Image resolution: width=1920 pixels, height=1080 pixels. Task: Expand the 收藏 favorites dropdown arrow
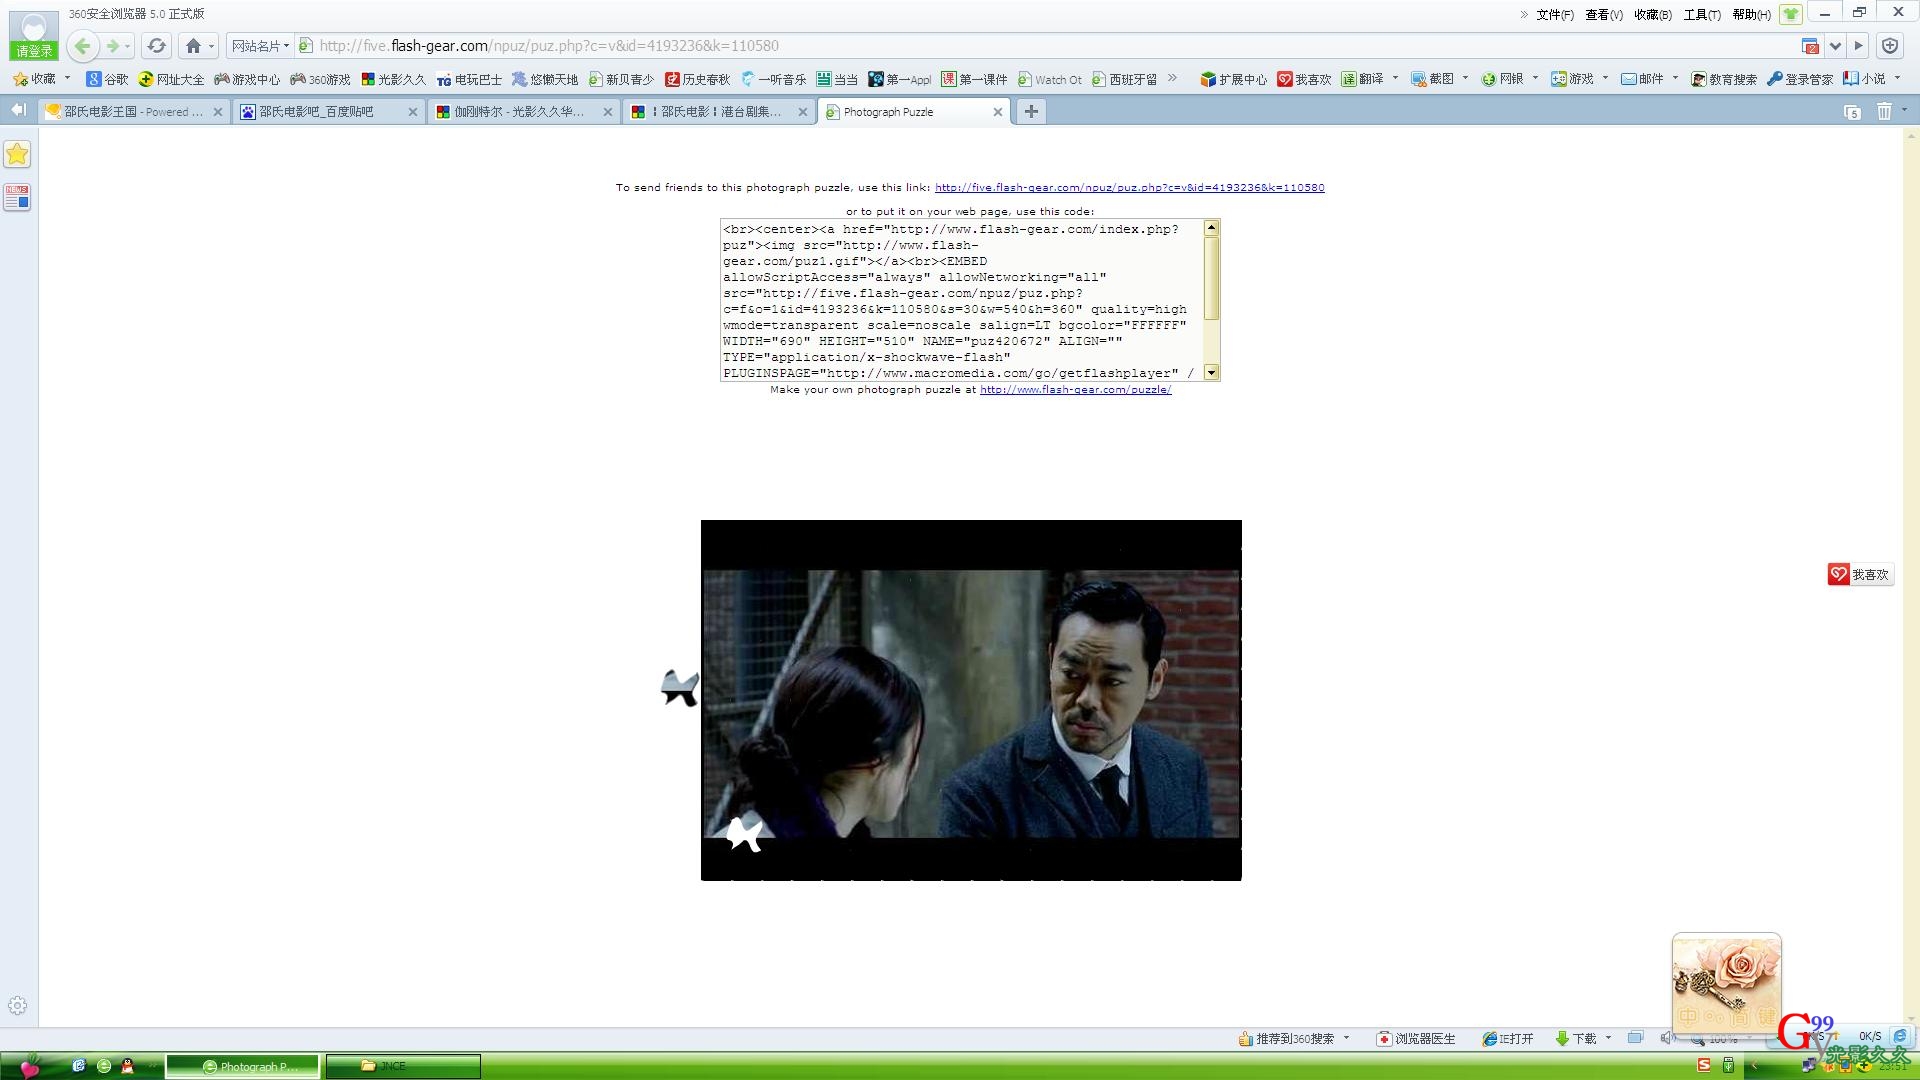(68, 78)
